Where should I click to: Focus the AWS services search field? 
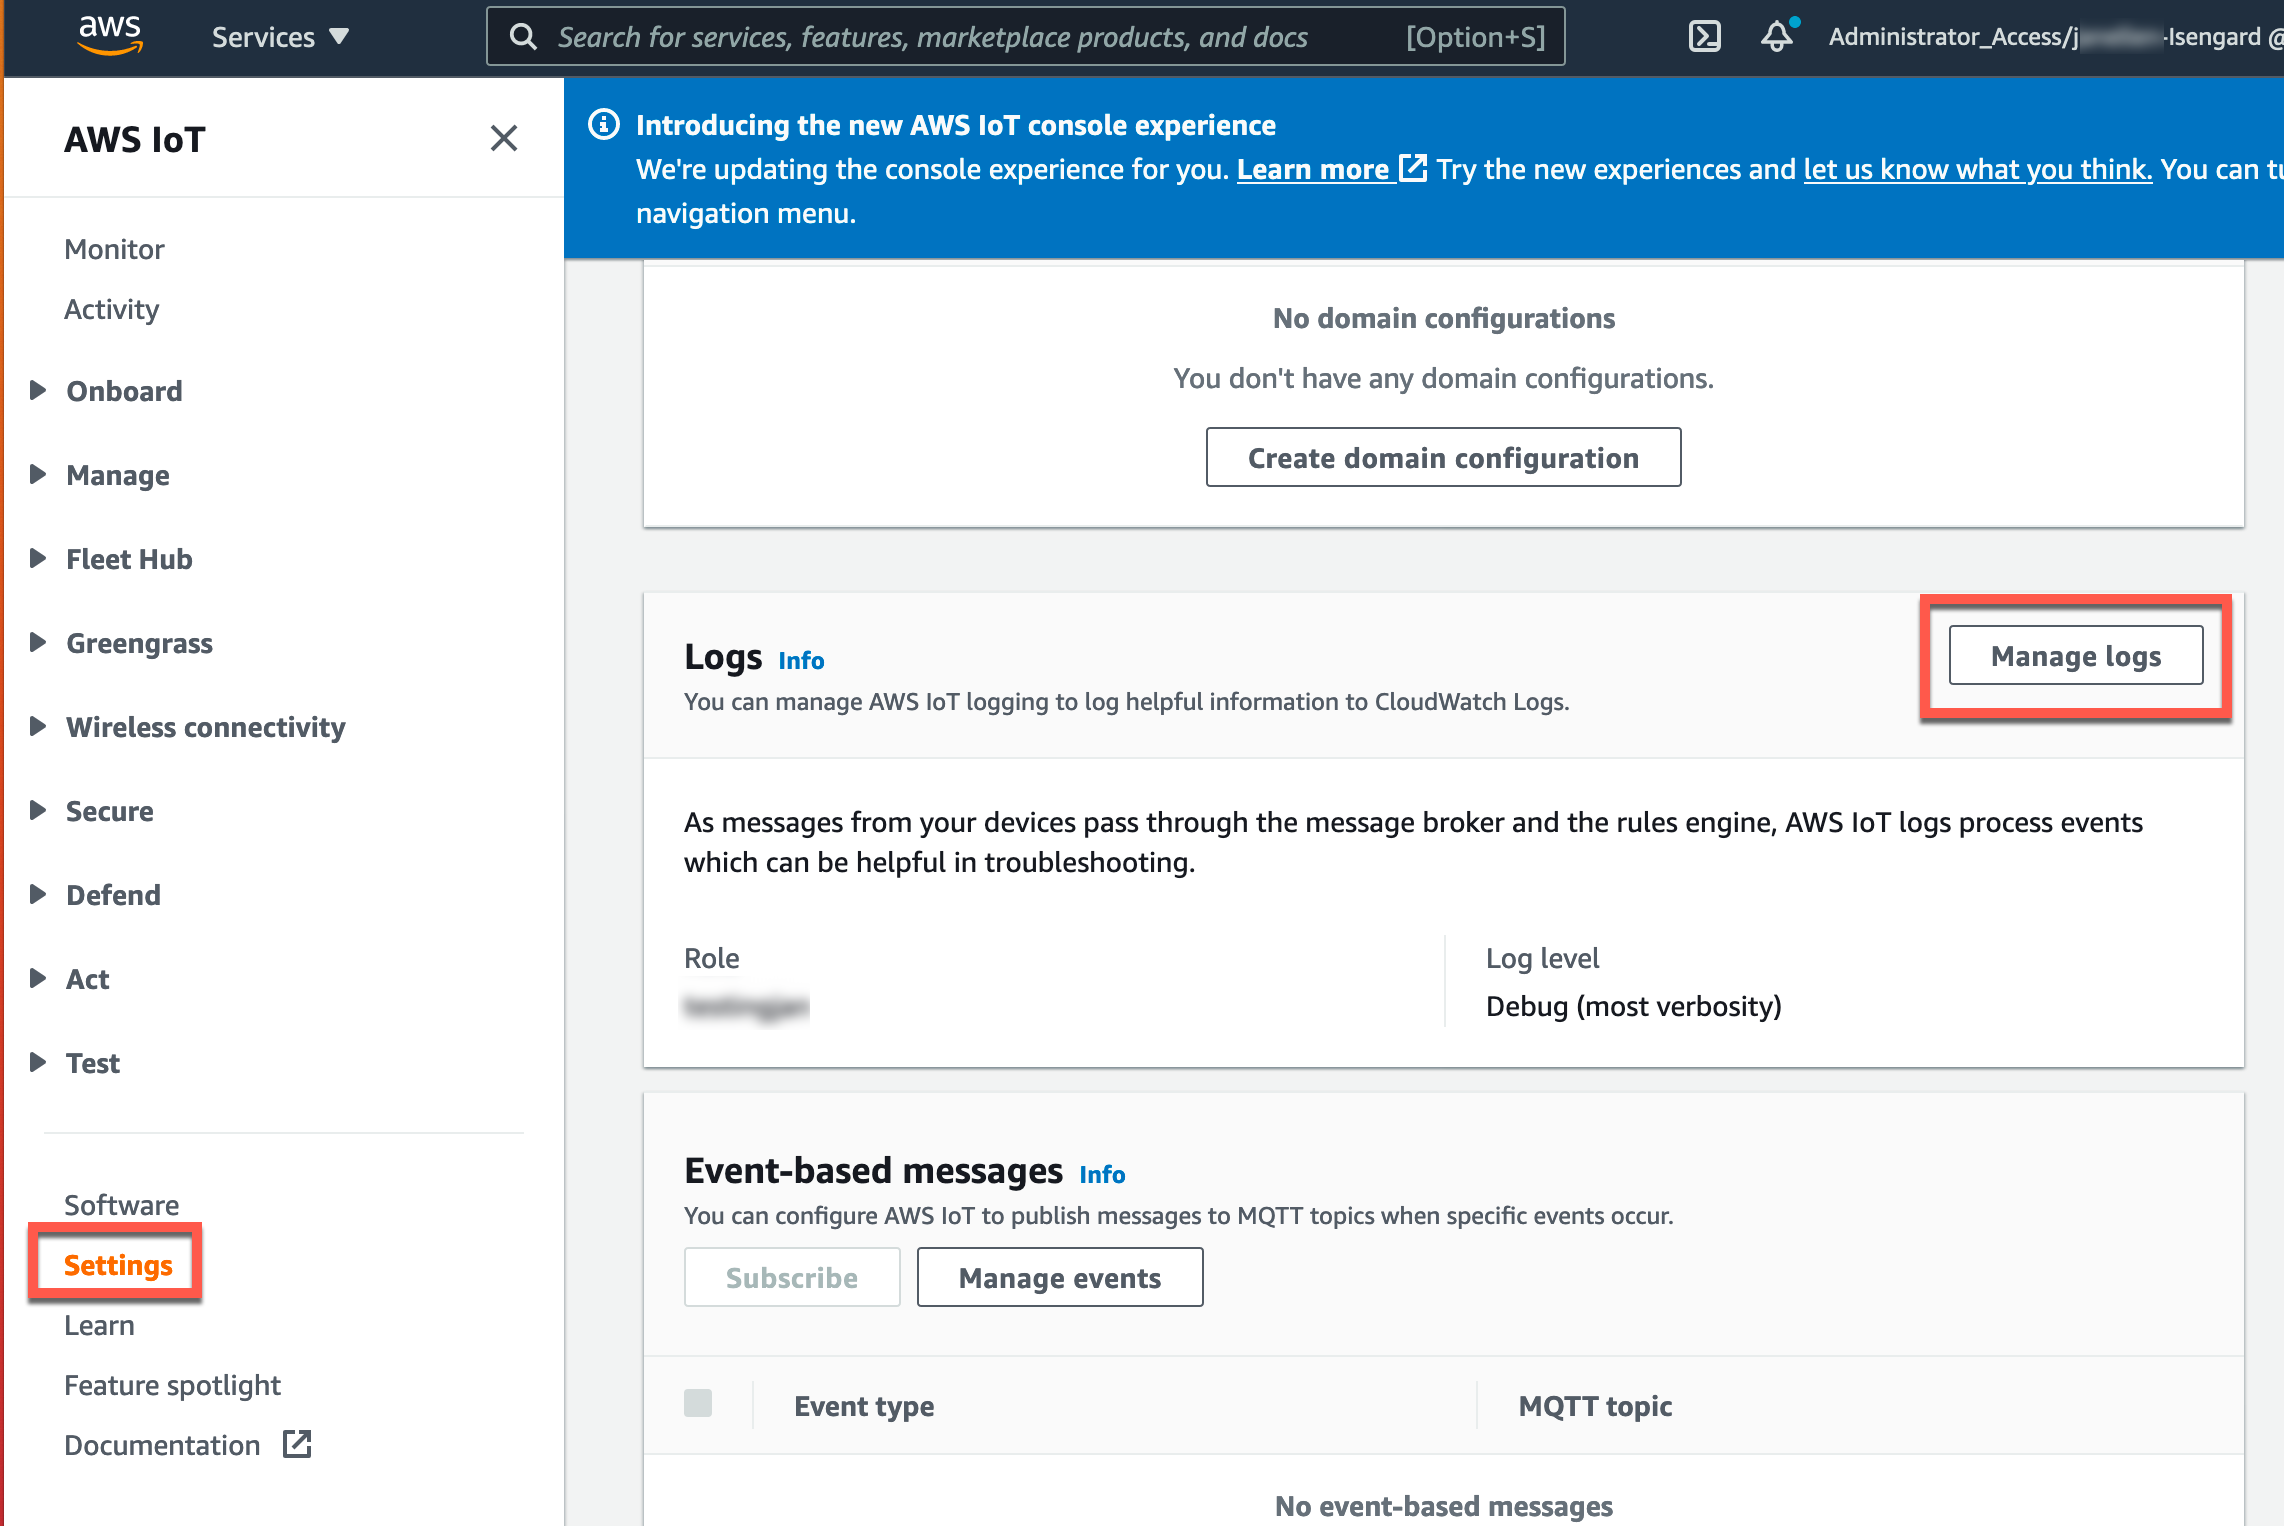point(1026,37)
